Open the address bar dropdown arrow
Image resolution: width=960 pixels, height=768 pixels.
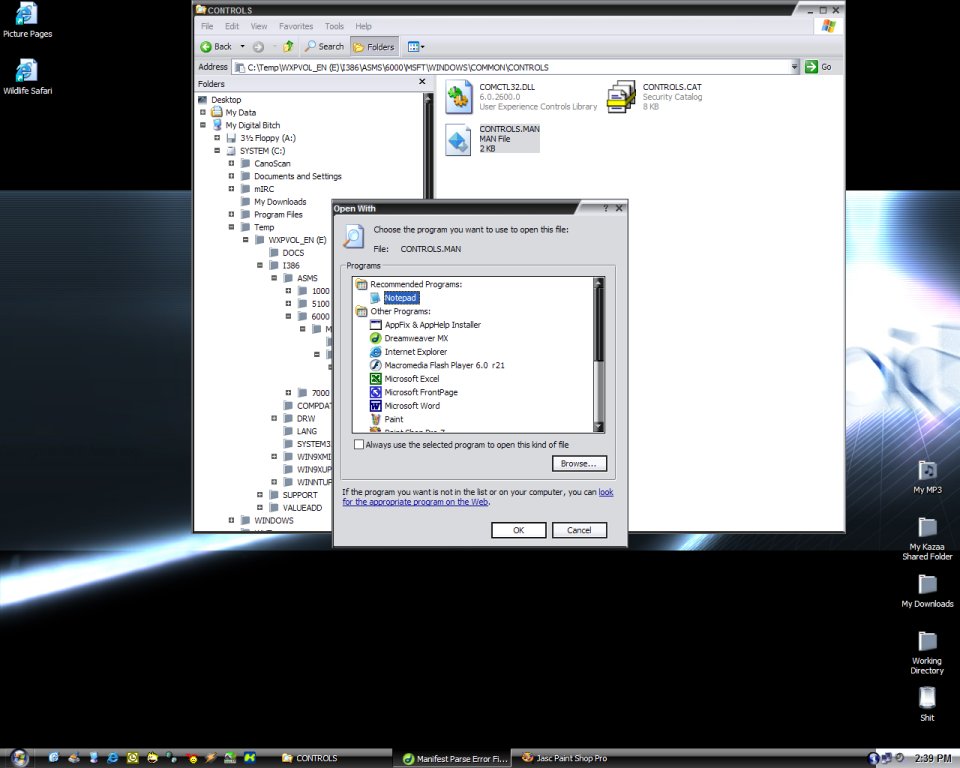[x=795, y=67]
